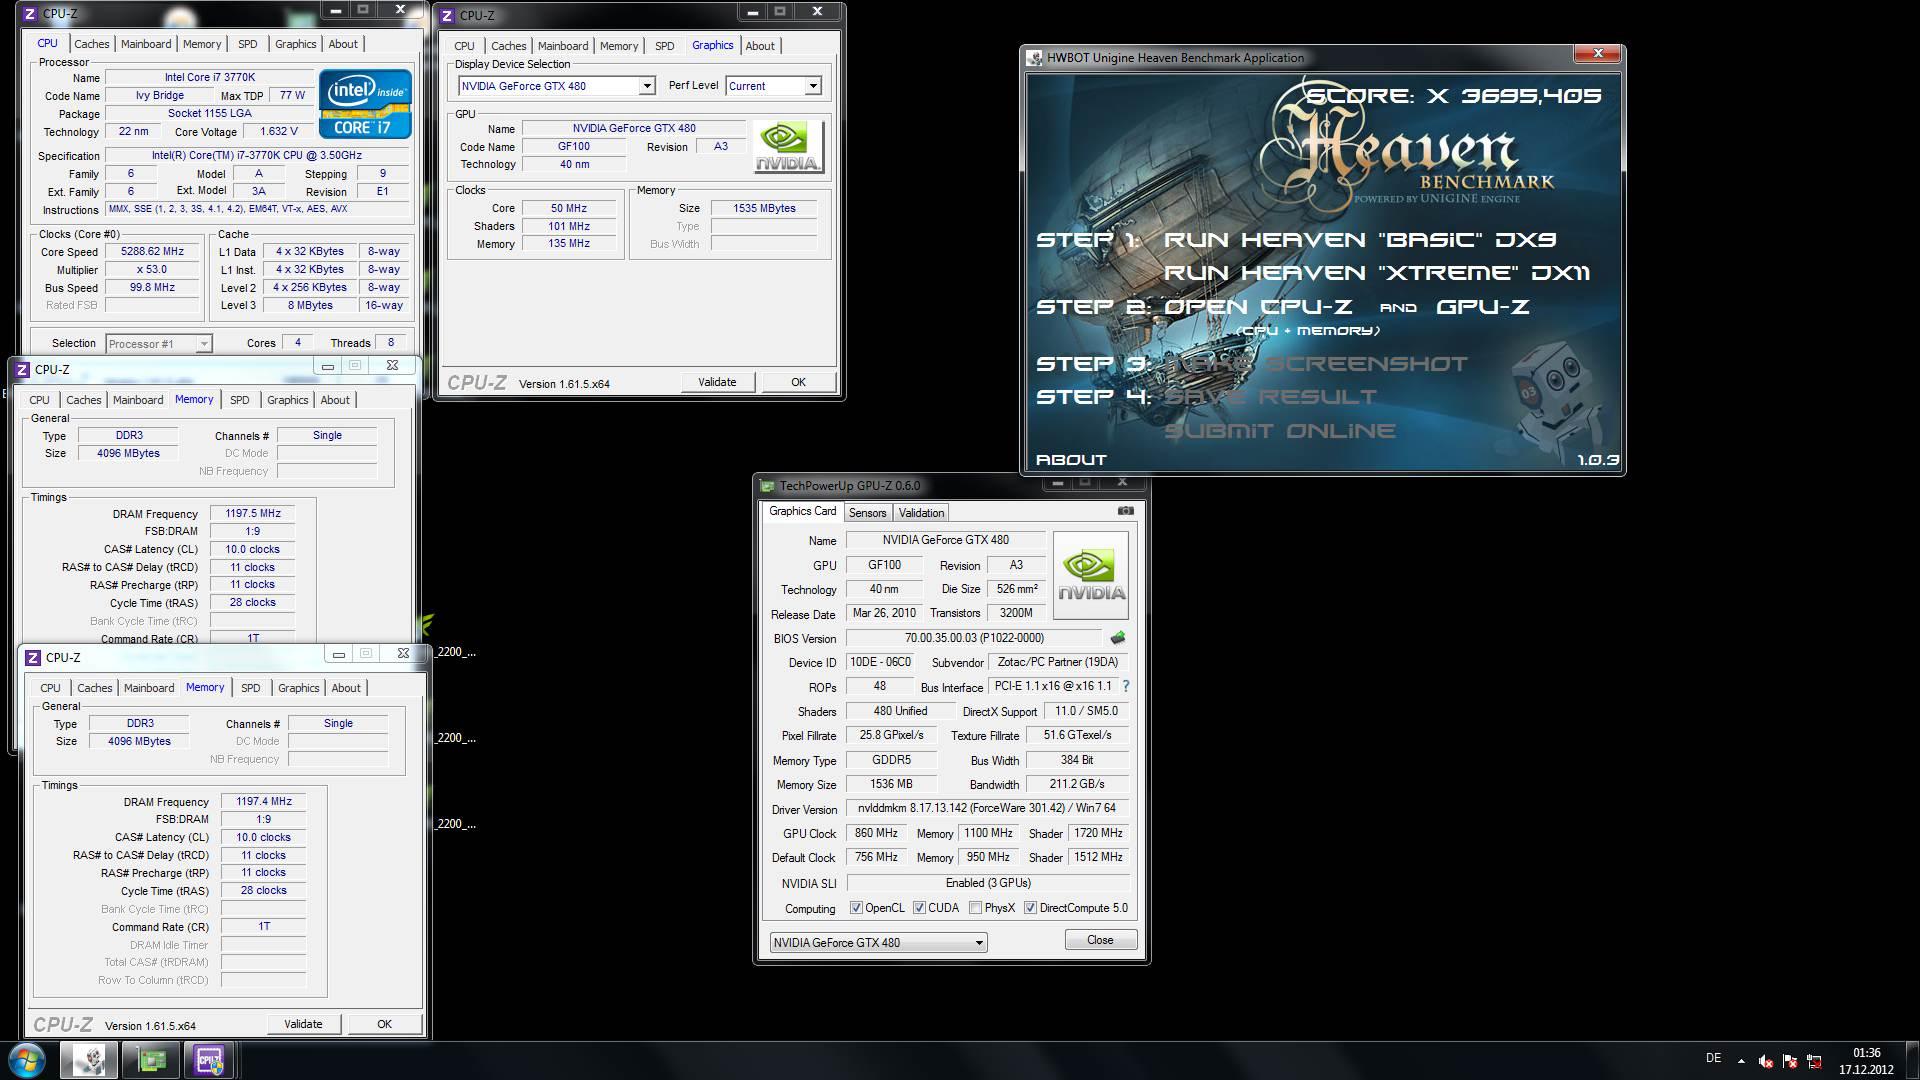The height and width of the screenshot is (1080, 1920).
Task: Click Open CPU-Z in Heaven step 2
Action: [x=1258, y=307]
